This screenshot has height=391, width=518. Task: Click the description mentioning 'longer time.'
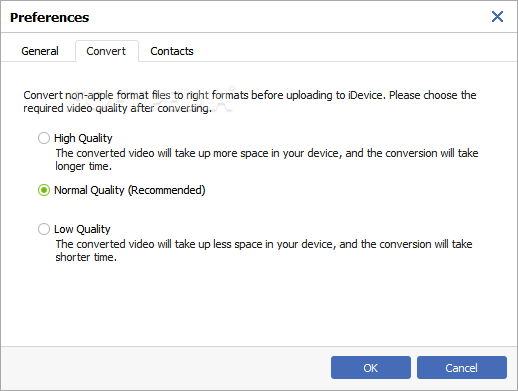coord(267,159)
